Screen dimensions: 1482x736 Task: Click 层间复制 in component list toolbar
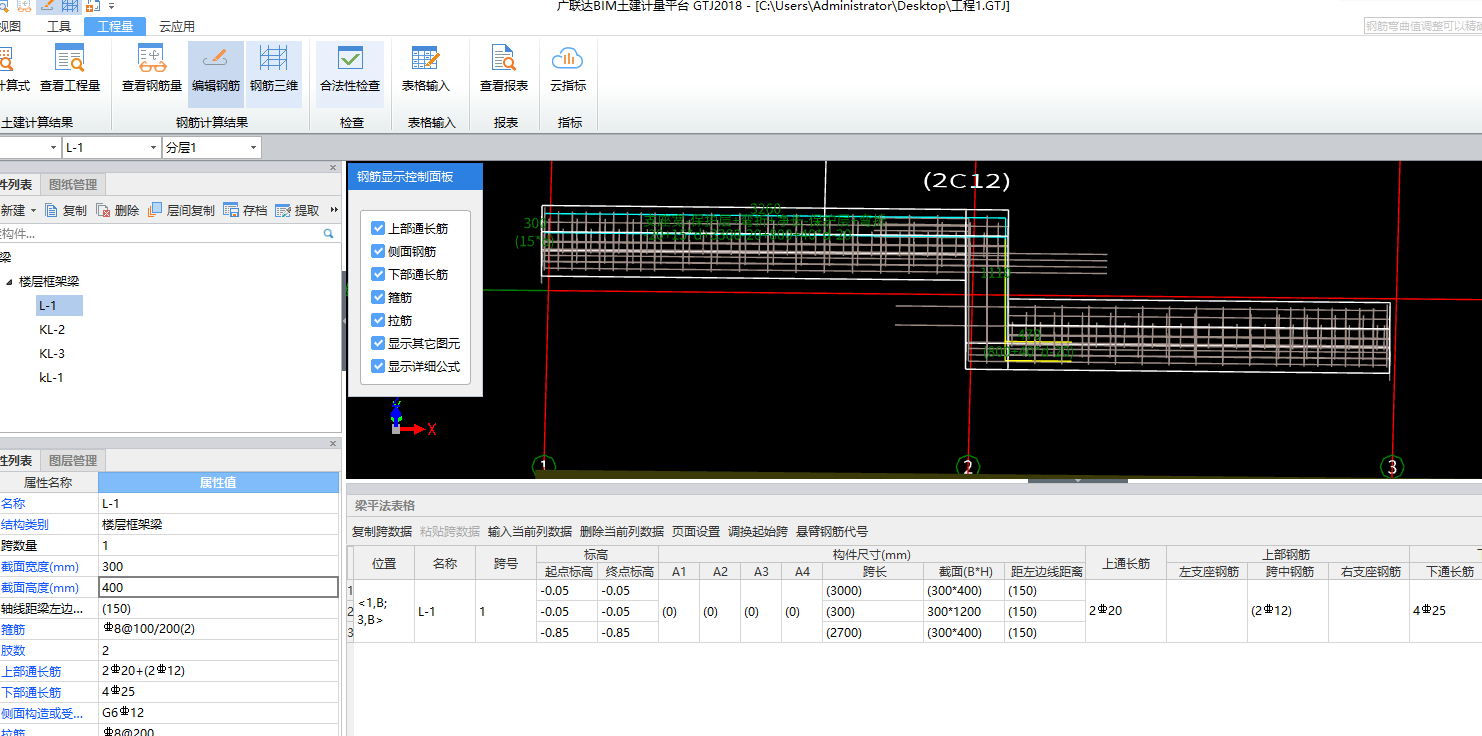pyautogui.click(x=181, y=210)
